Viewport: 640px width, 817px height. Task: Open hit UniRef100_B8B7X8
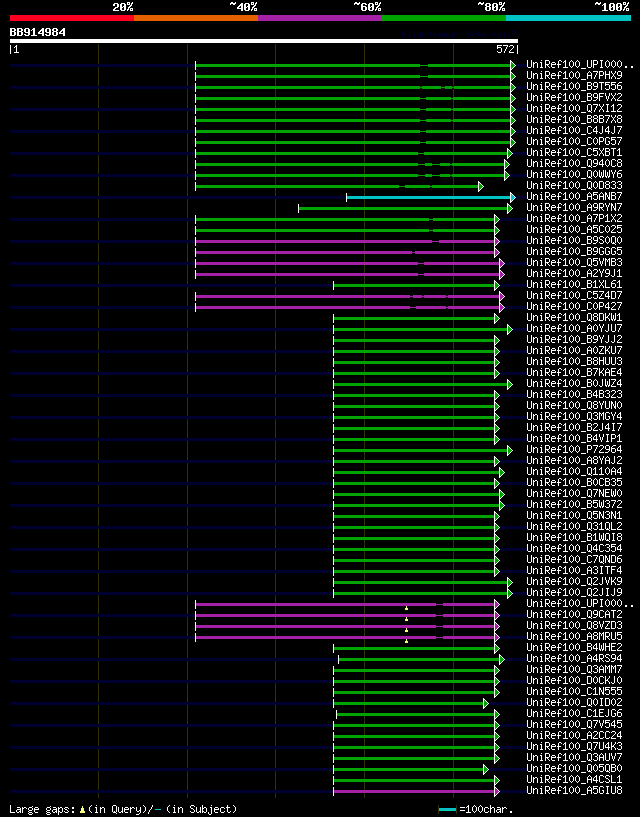tap(574, 119)
